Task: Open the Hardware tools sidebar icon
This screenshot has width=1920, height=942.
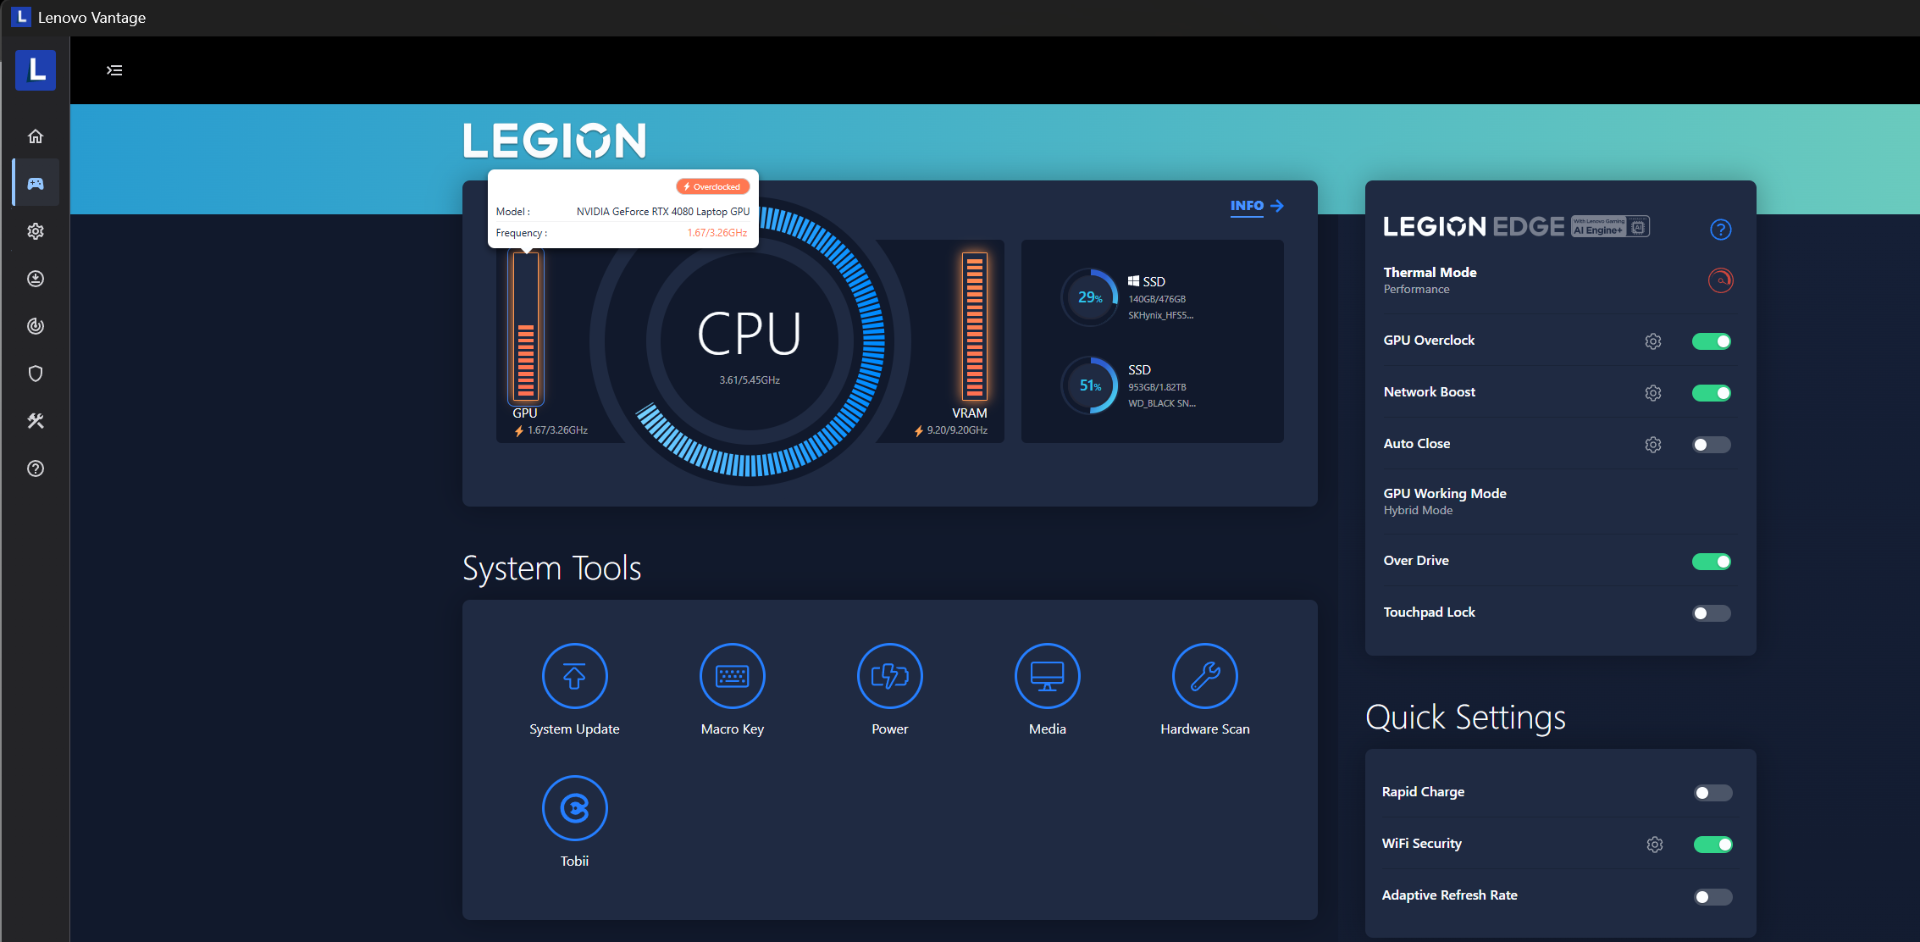Action: 35,421
